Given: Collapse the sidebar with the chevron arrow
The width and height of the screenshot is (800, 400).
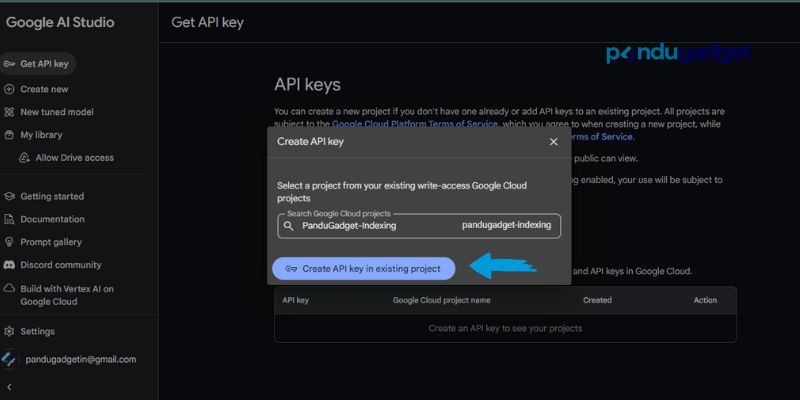Looking at the screenshot, I should click(9, 386).
